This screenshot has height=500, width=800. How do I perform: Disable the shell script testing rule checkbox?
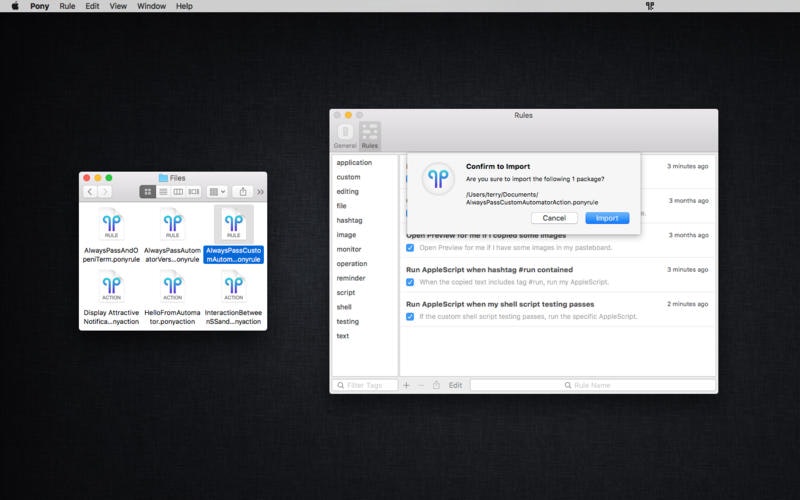[411, 316]
